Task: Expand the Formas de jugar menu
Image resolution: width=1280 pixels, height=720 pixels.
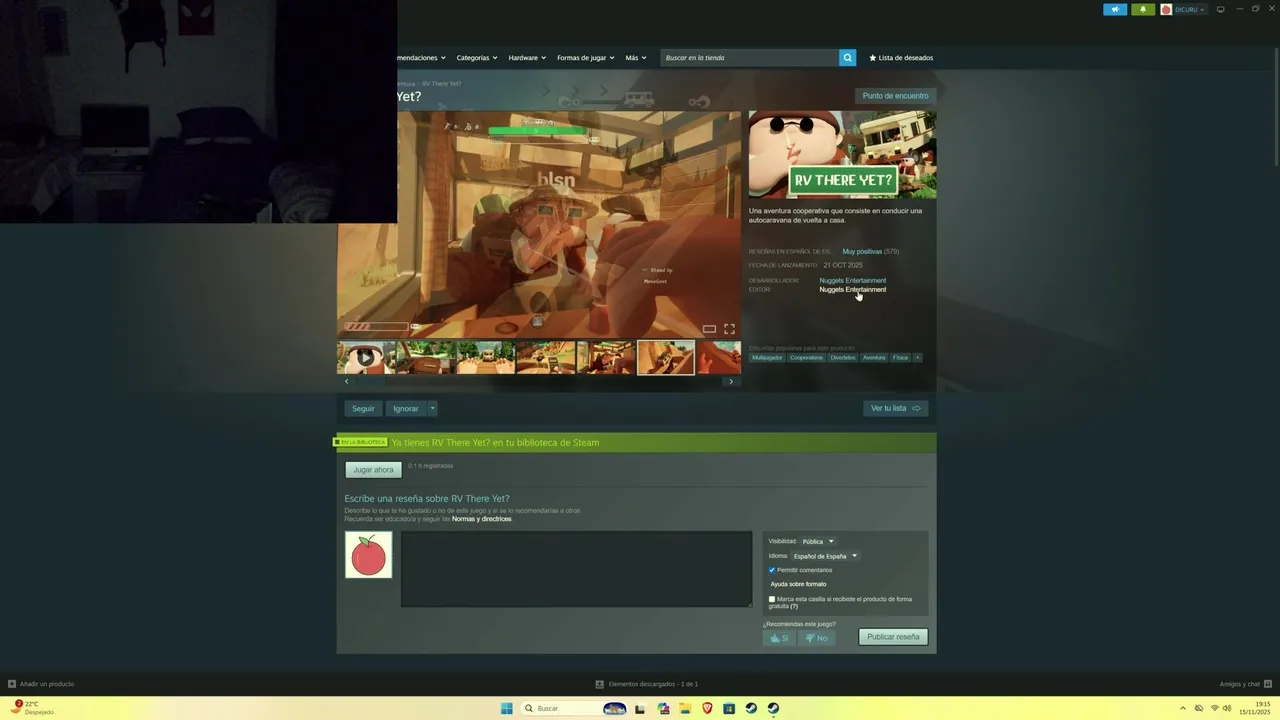Action: pos(586,58)
